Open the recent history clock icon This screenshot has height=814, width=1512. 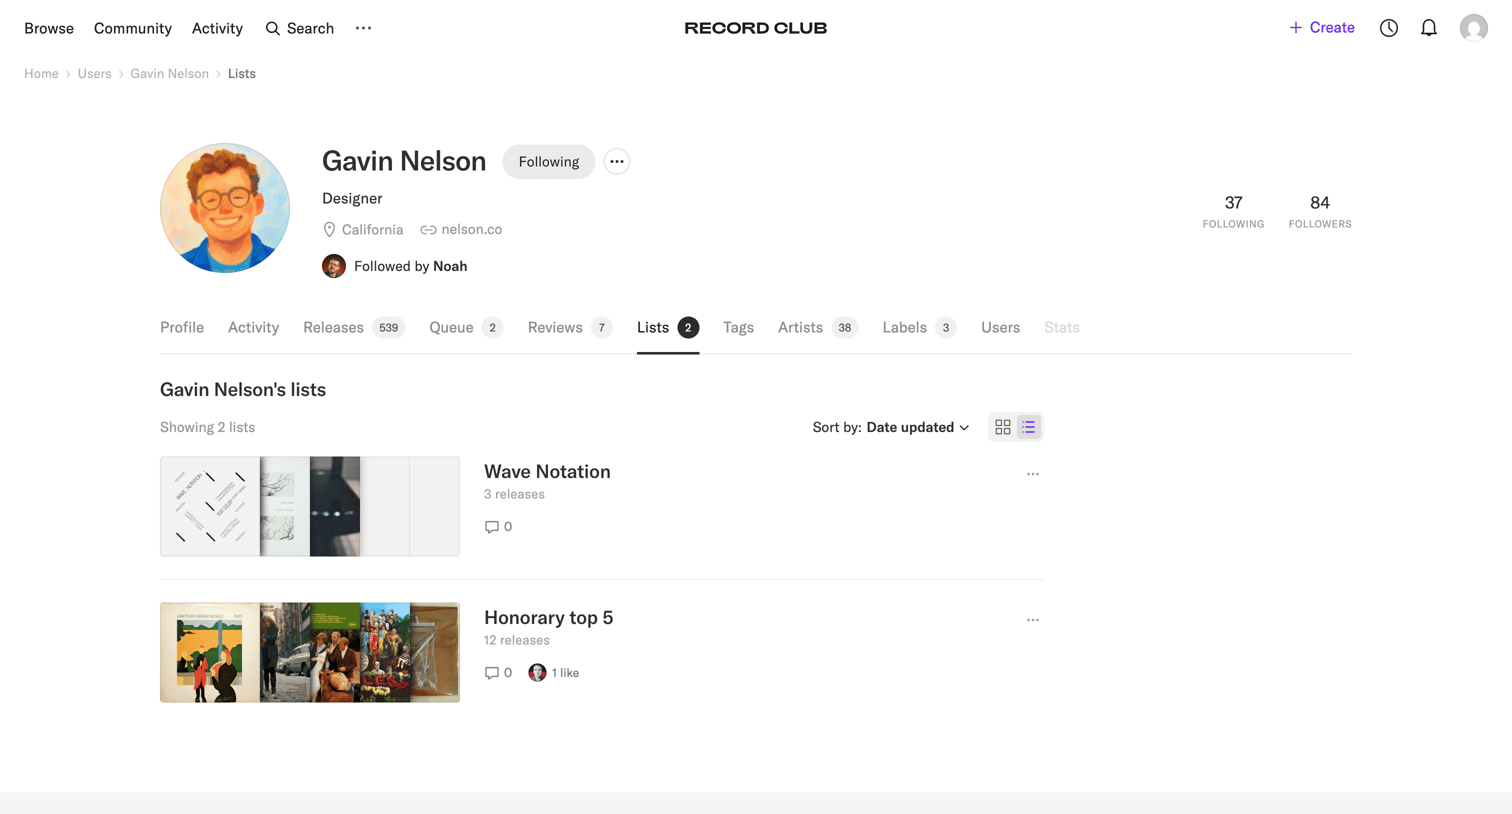point(1389,28)
